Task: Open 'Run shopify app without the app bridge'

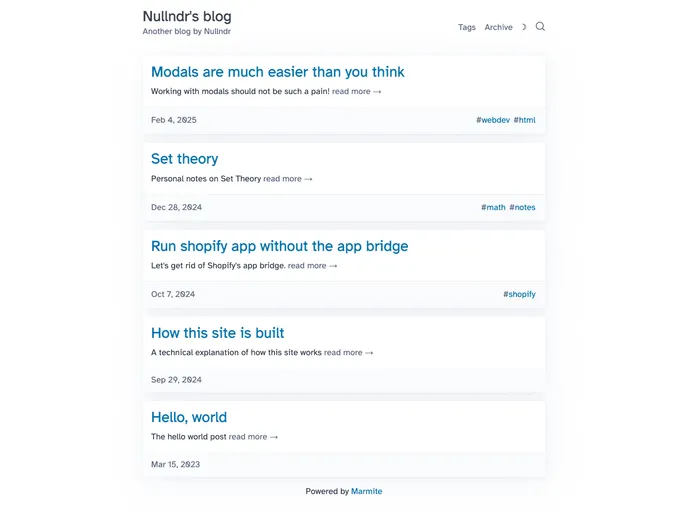Action: (x=279, y=246)
